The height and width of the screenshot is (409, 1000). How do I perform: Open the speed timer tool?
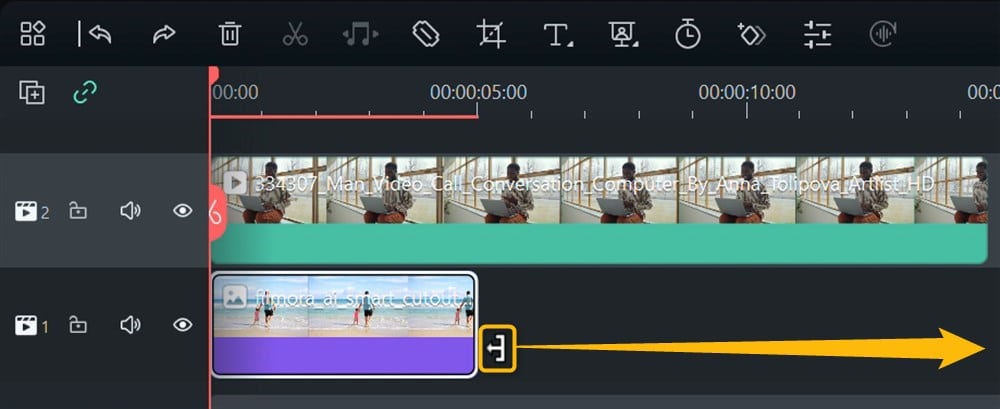pyautogui.click(x=688, y=33)
